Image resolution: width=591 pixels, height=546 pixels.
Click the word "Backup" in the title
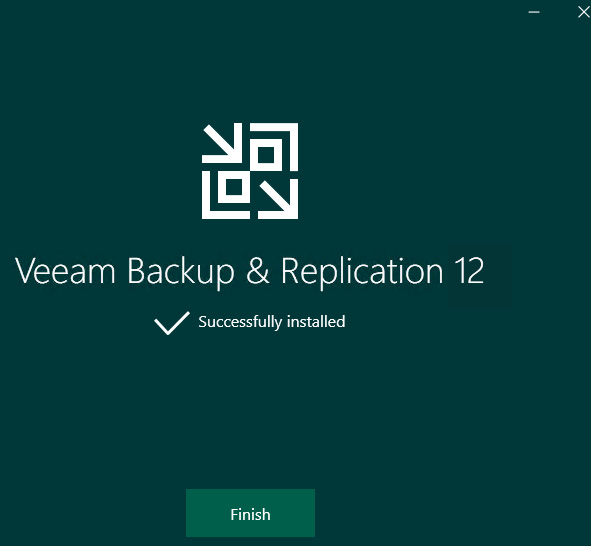(181, 272)
